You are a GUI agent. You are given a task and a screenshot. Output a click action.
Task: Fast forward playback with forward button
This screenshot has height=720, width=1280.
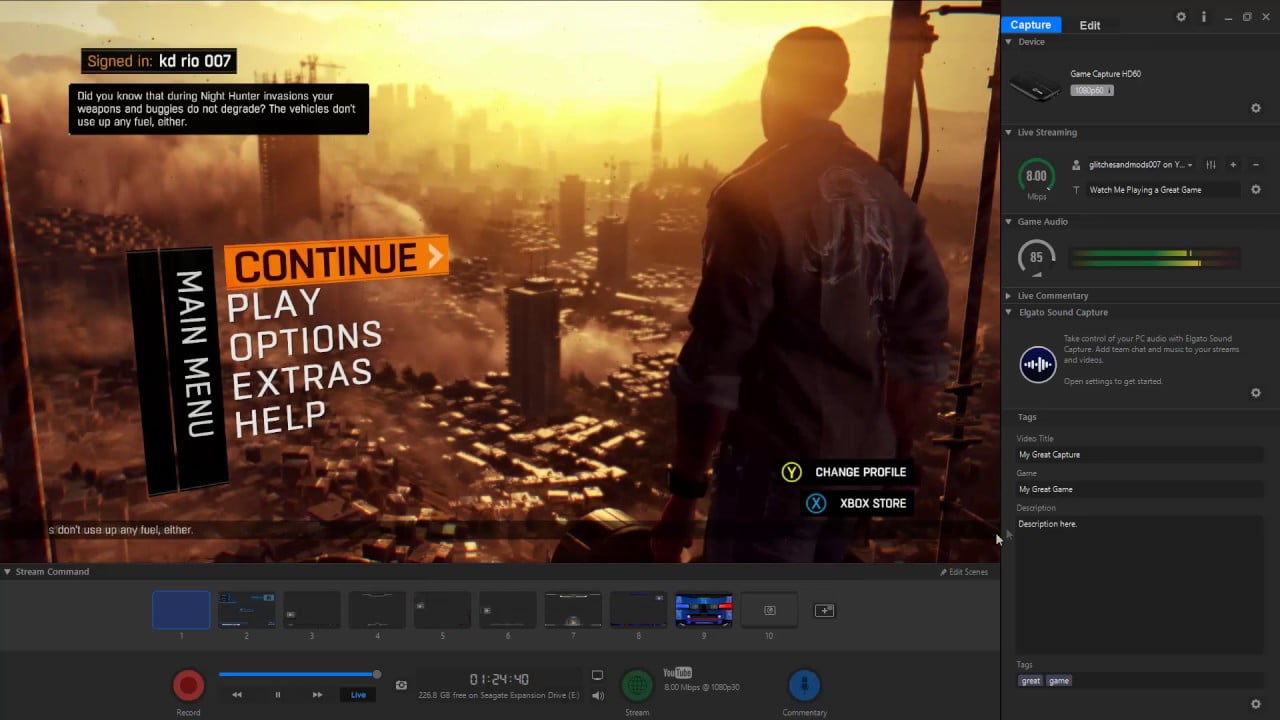[317, 694]
